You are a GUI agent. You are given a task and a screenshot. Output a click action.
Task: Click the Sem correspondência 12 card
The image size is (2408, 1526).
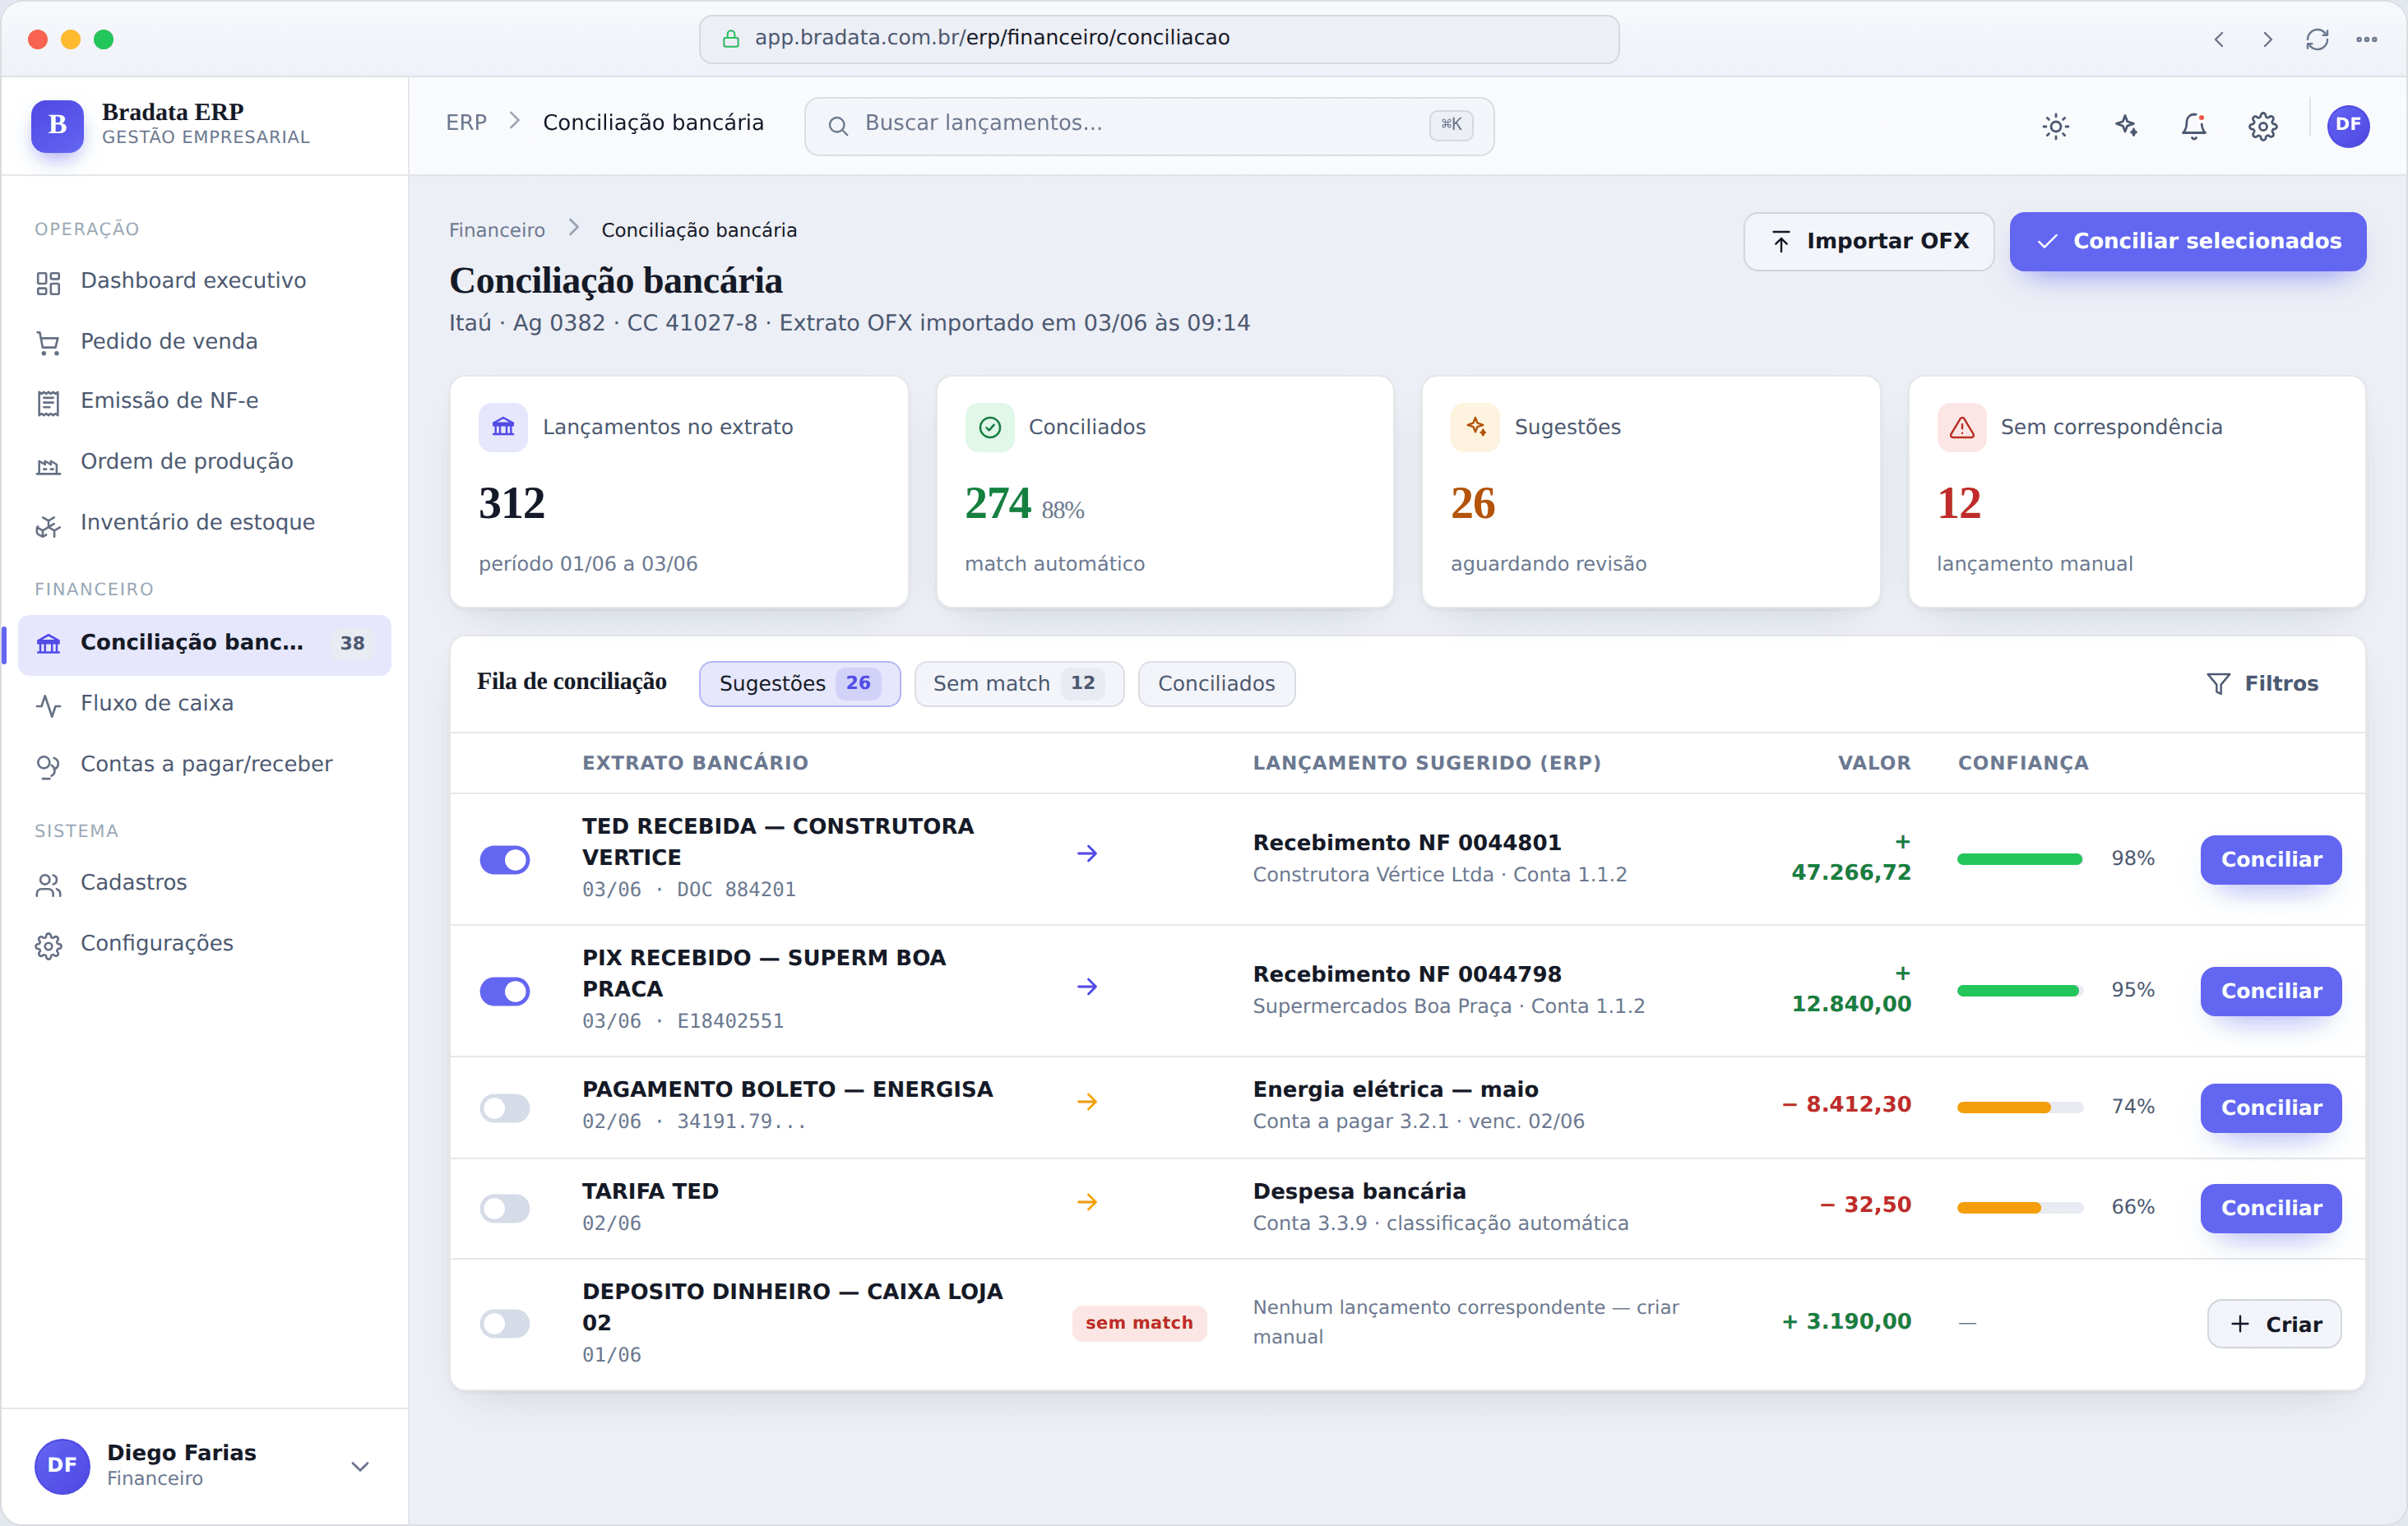2136,492
